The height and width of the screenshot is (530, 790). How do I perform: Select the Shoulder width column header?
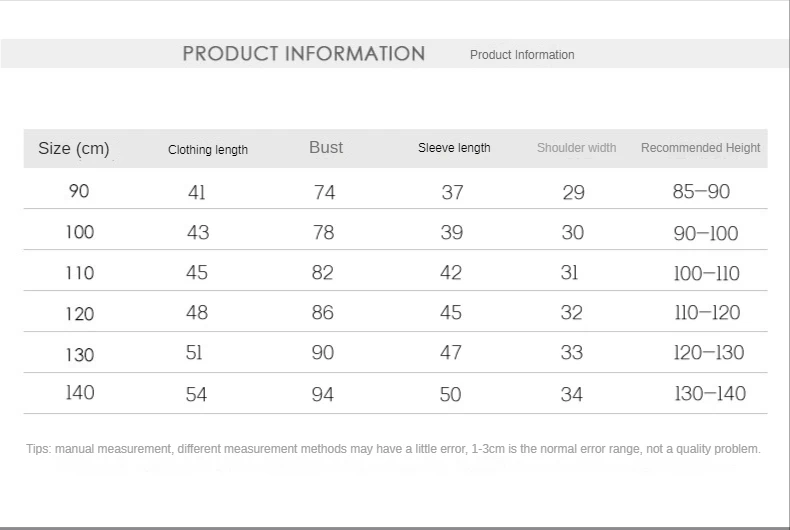[576, 148]
